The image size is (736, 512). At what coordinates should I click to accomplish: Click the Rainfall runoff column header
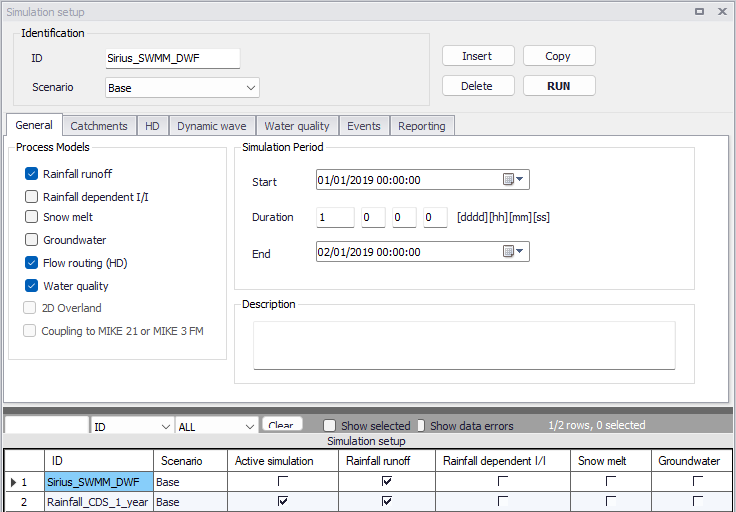point(387,461)
